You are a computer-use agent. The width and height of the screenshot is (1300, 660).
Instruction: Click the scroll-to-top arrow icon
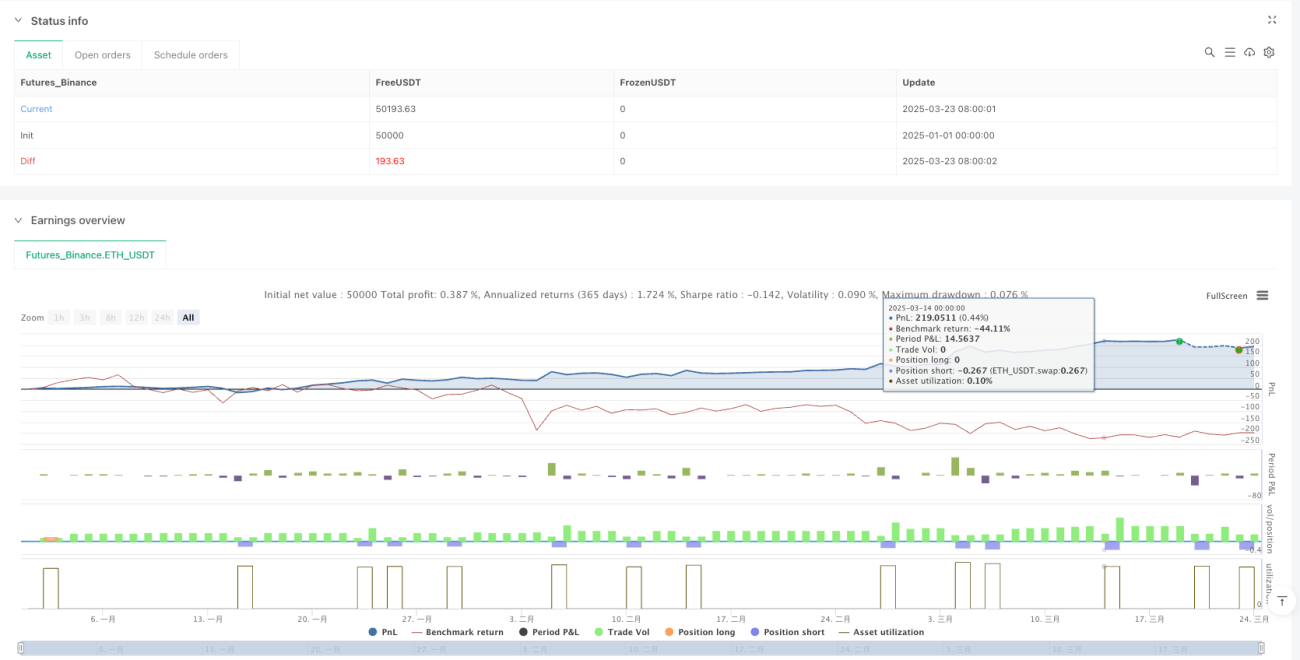[1282, 602]
